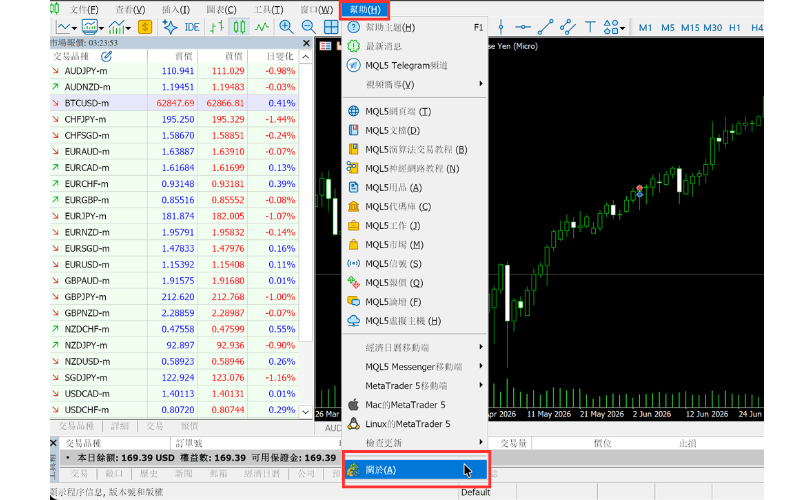Viewport: 800px width, 500px height.
Task: Open MQL5代碼庫 (C) code base item
Action: coord(414,207)
